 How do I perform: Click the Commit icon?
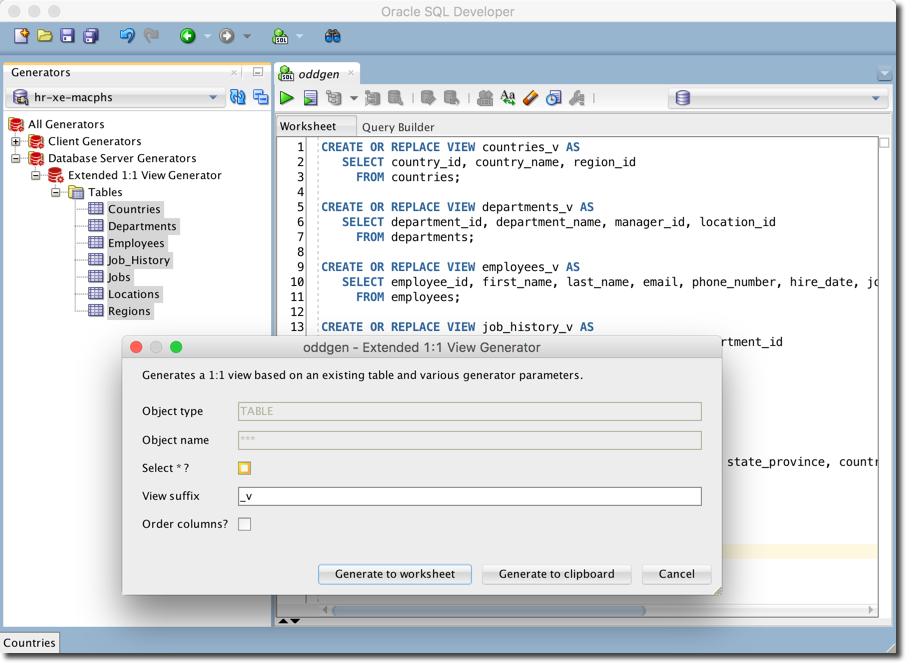428,98
